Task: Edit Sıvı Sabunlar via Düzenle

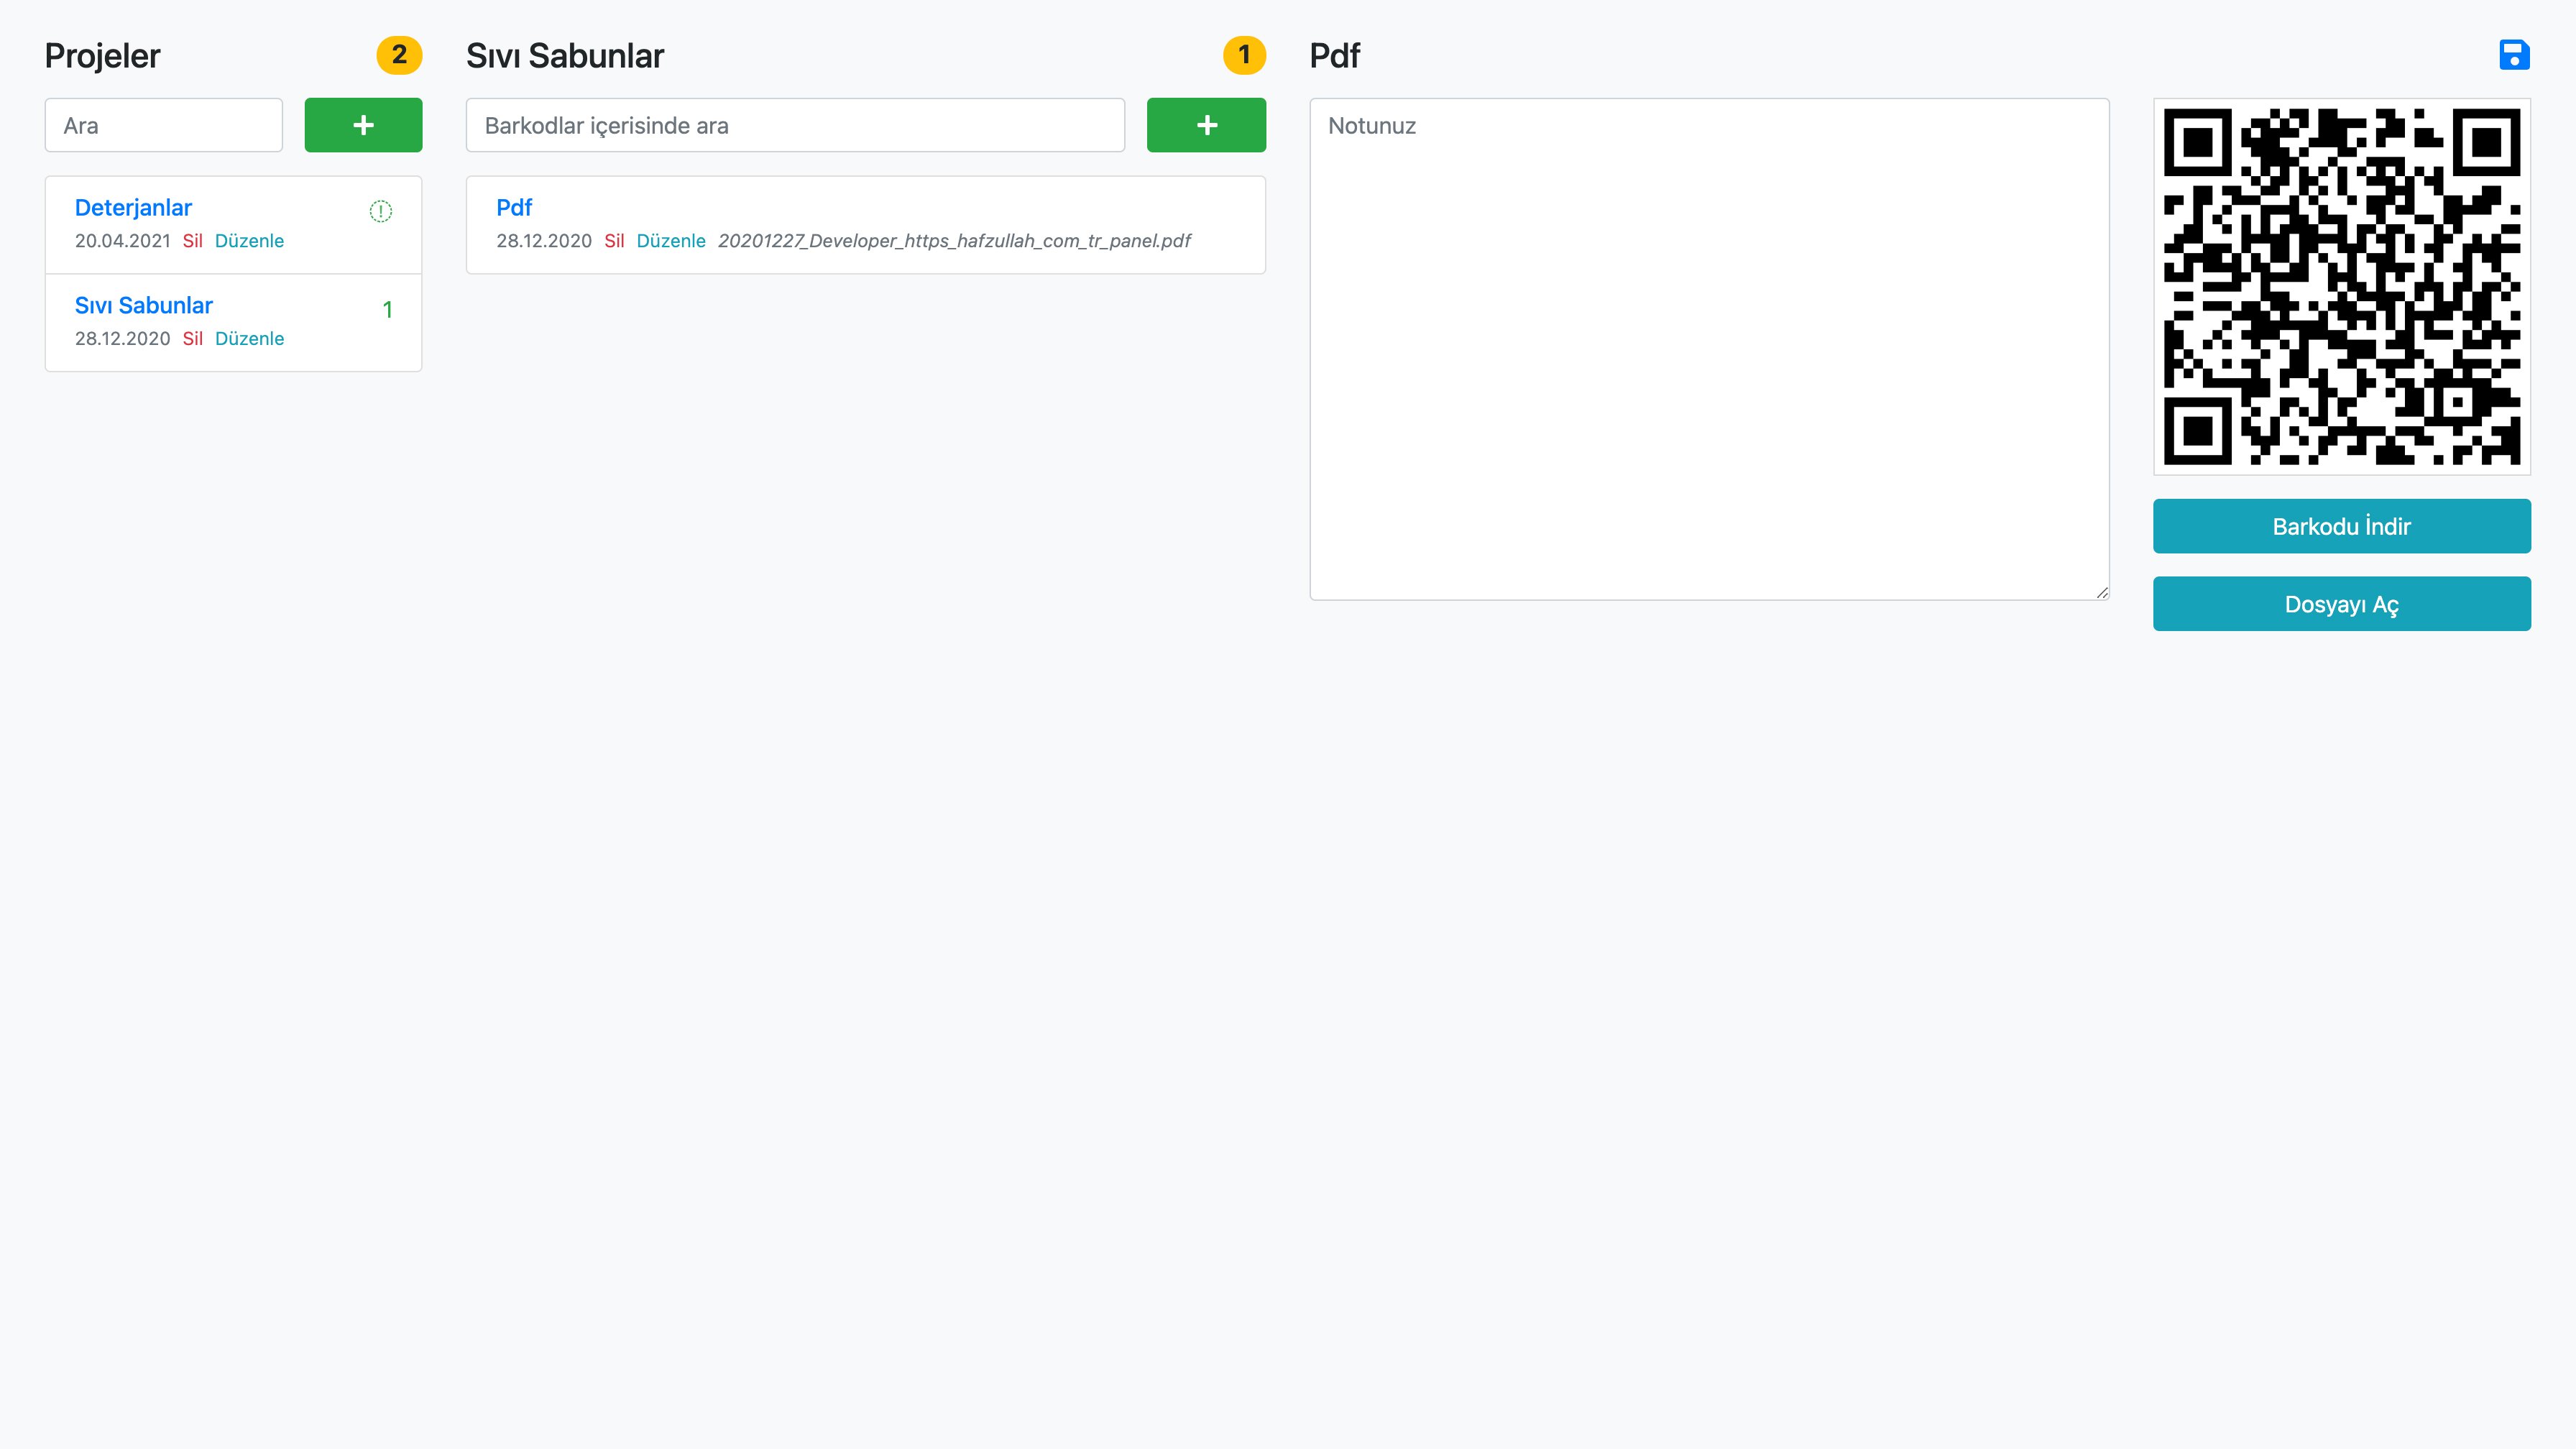Action: tap(249, 339)
